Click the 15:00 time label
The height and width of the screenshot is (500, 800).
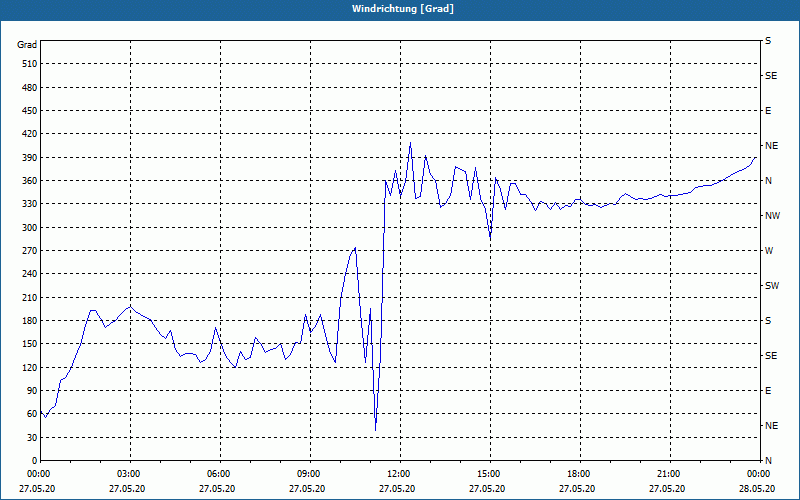click(x=490, y=473)
